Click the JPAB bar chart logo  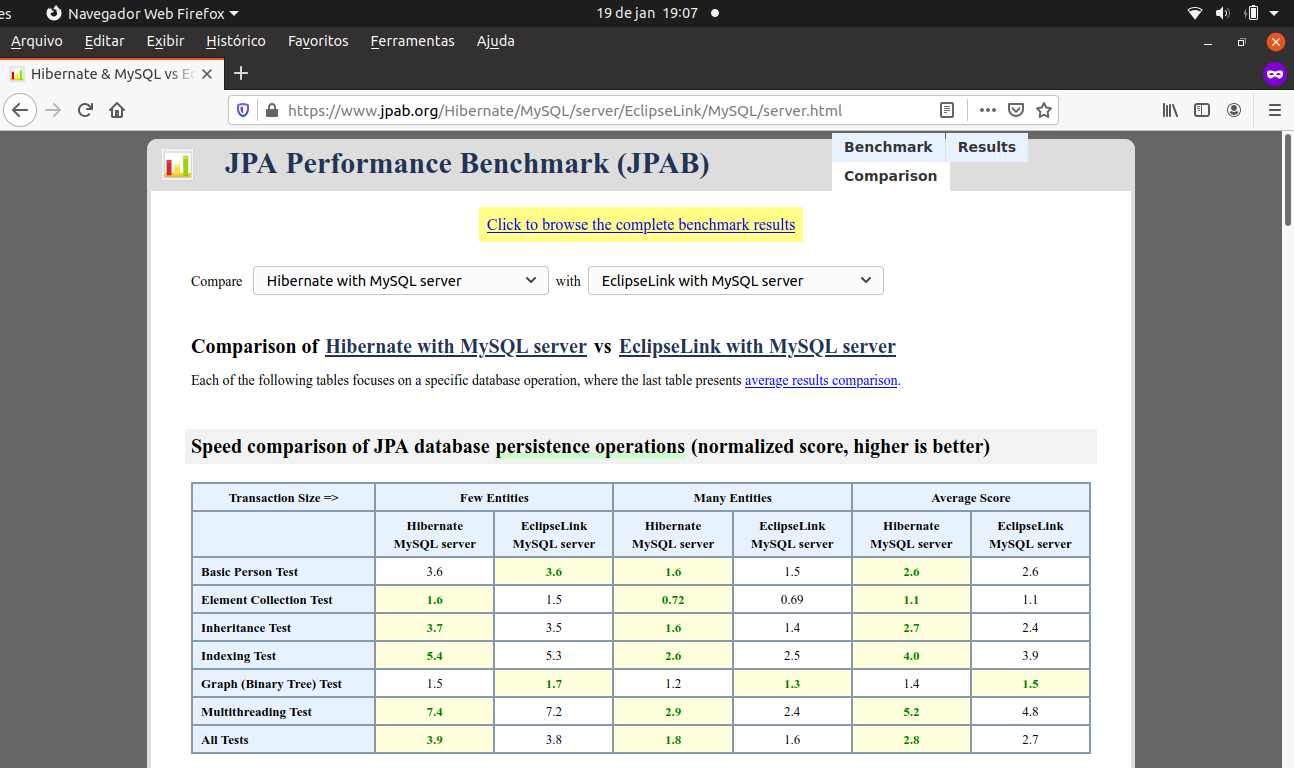click(177, 165)
